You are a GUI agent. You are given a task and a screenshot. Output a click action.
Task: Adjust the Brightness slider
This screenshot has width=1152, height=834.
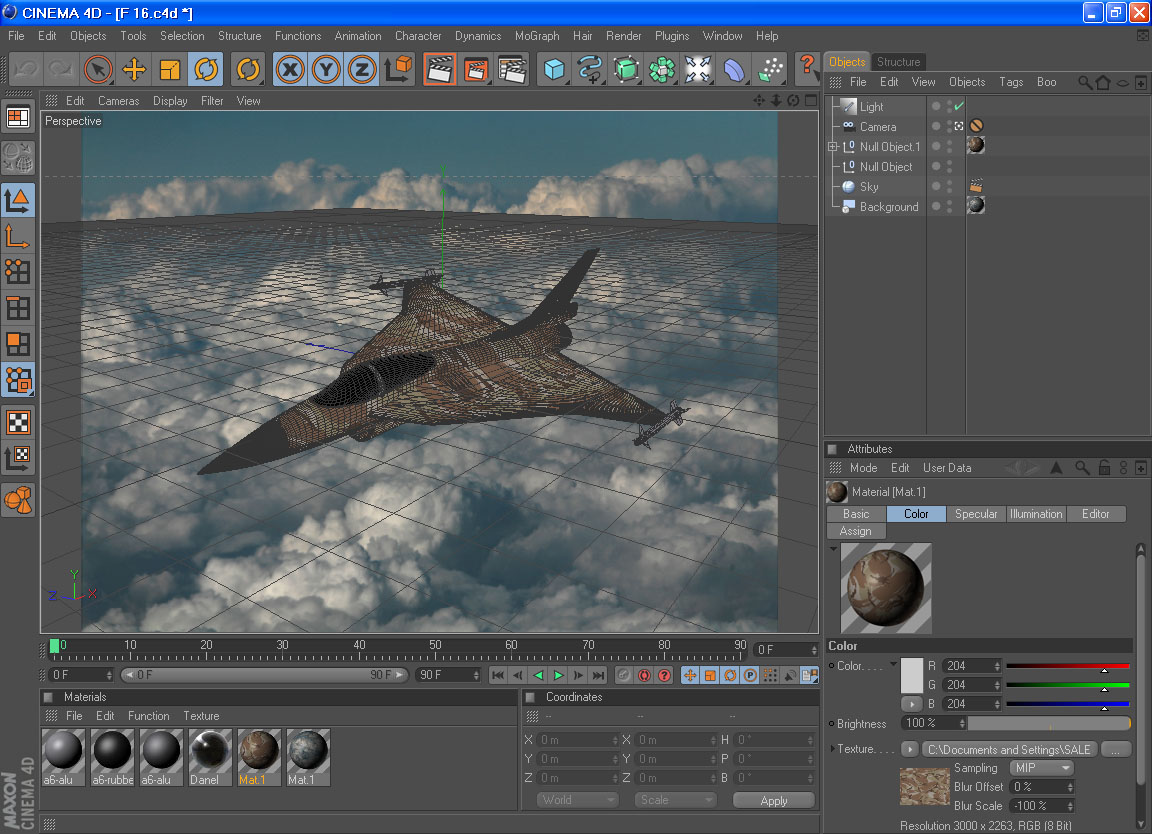(x=1049, y=724)
